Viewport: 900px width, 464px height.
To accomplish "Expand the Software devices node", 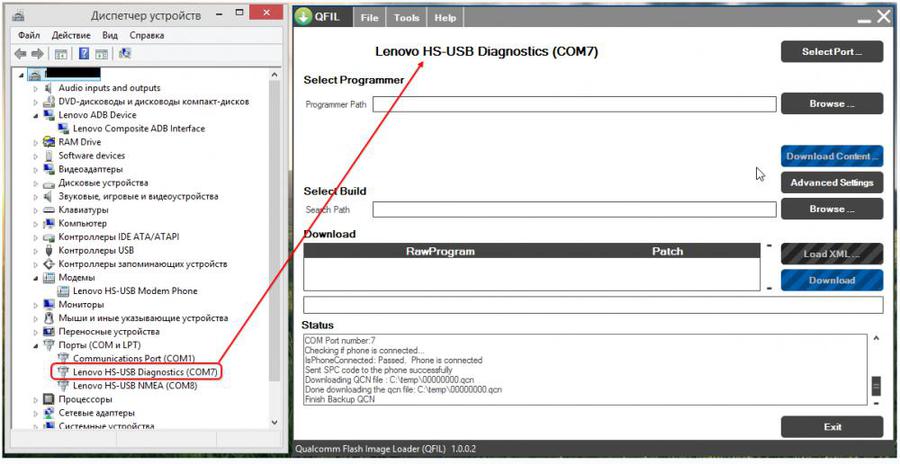I will [36, 156].
